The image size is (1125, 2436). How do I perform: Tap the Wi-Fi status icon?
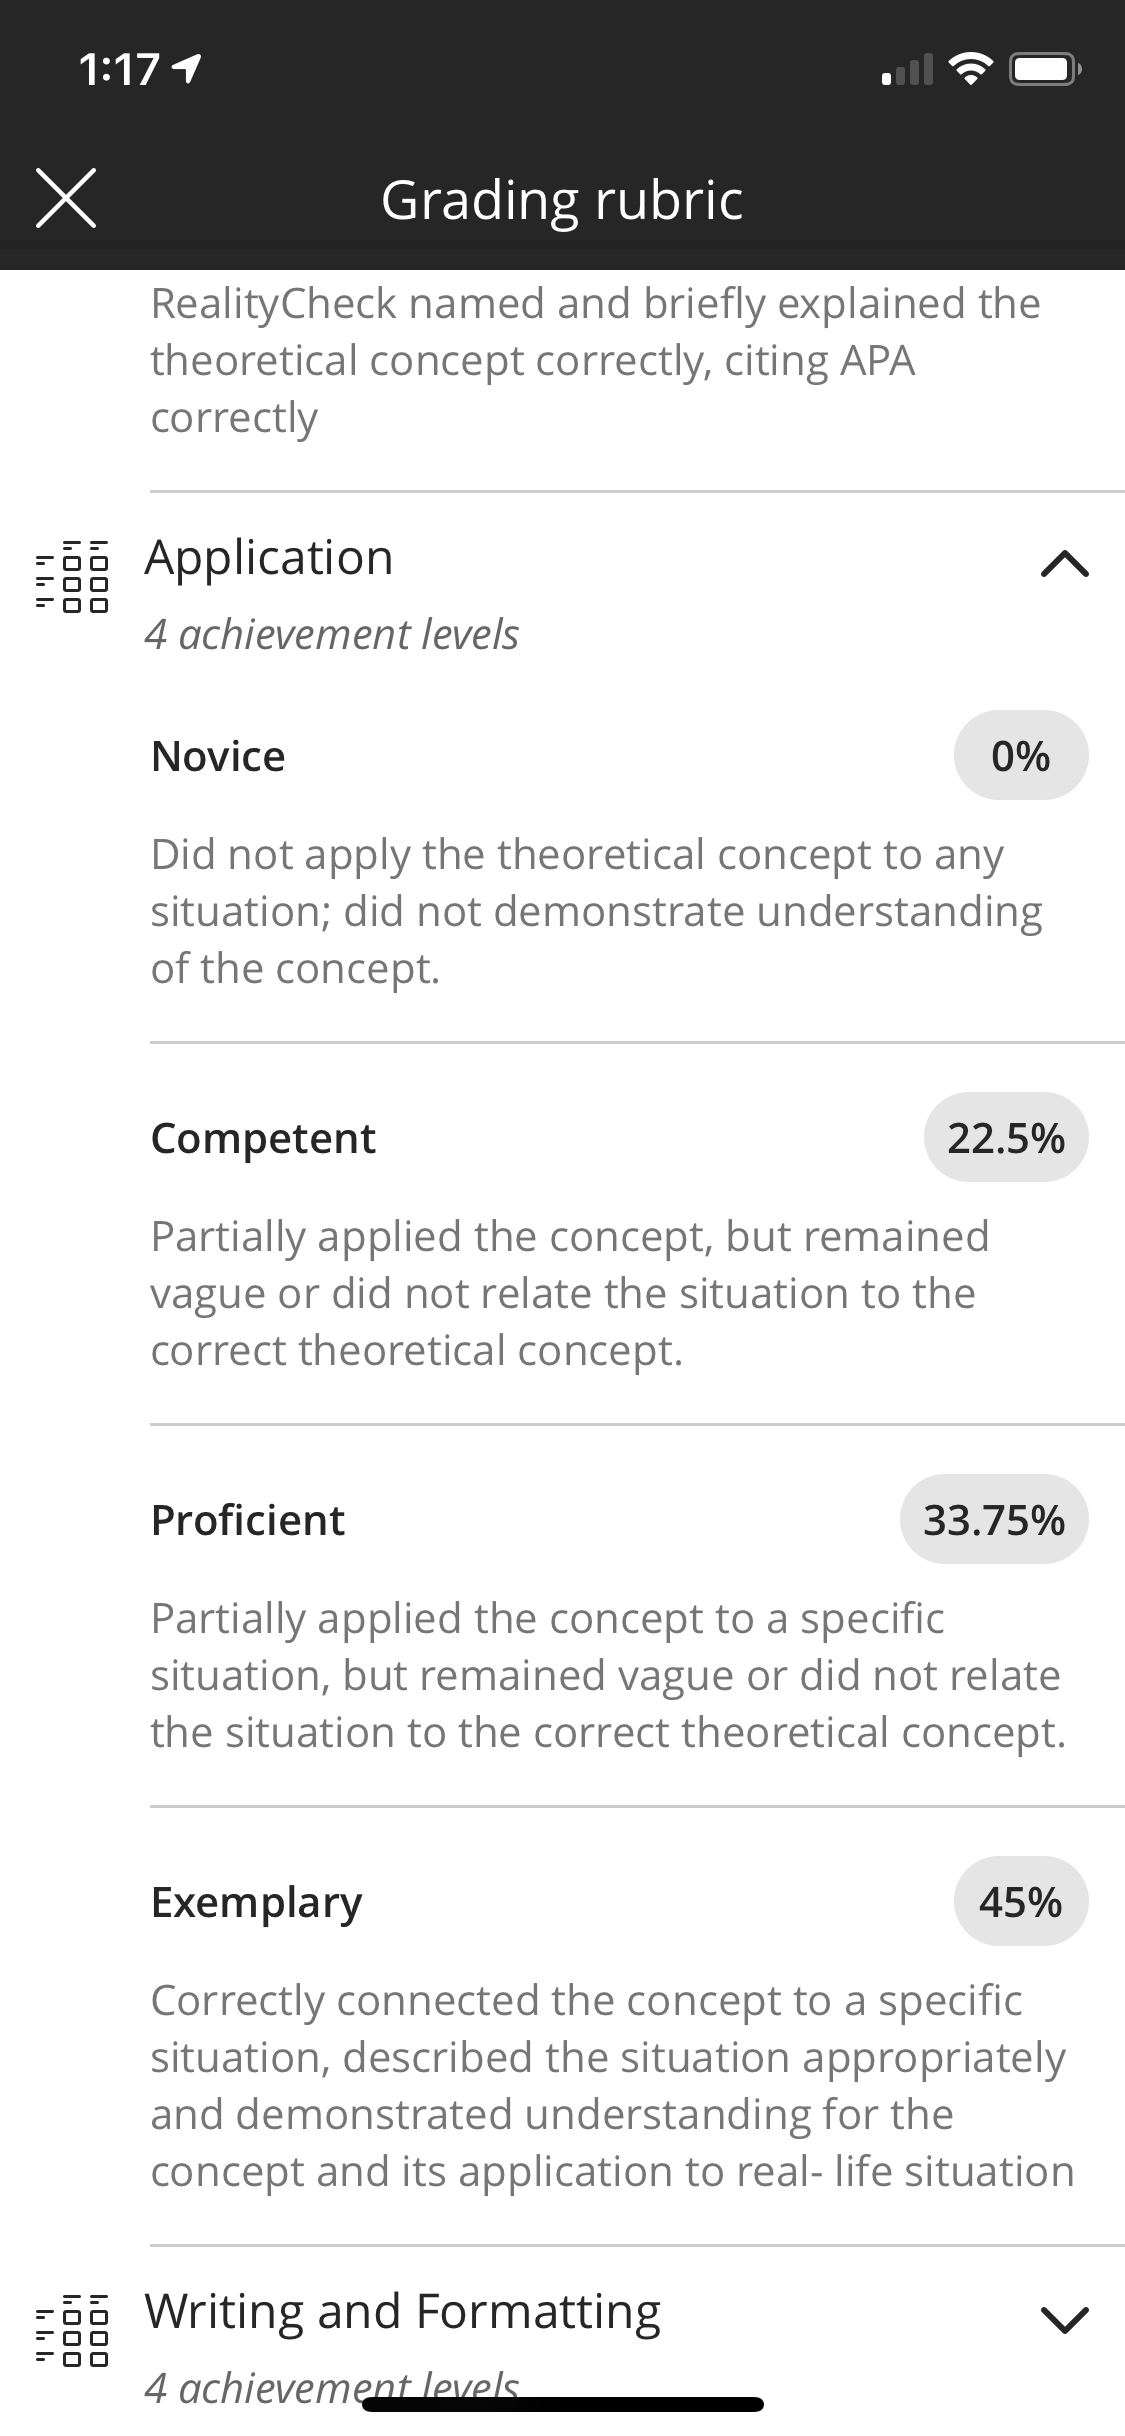[968, 69]
